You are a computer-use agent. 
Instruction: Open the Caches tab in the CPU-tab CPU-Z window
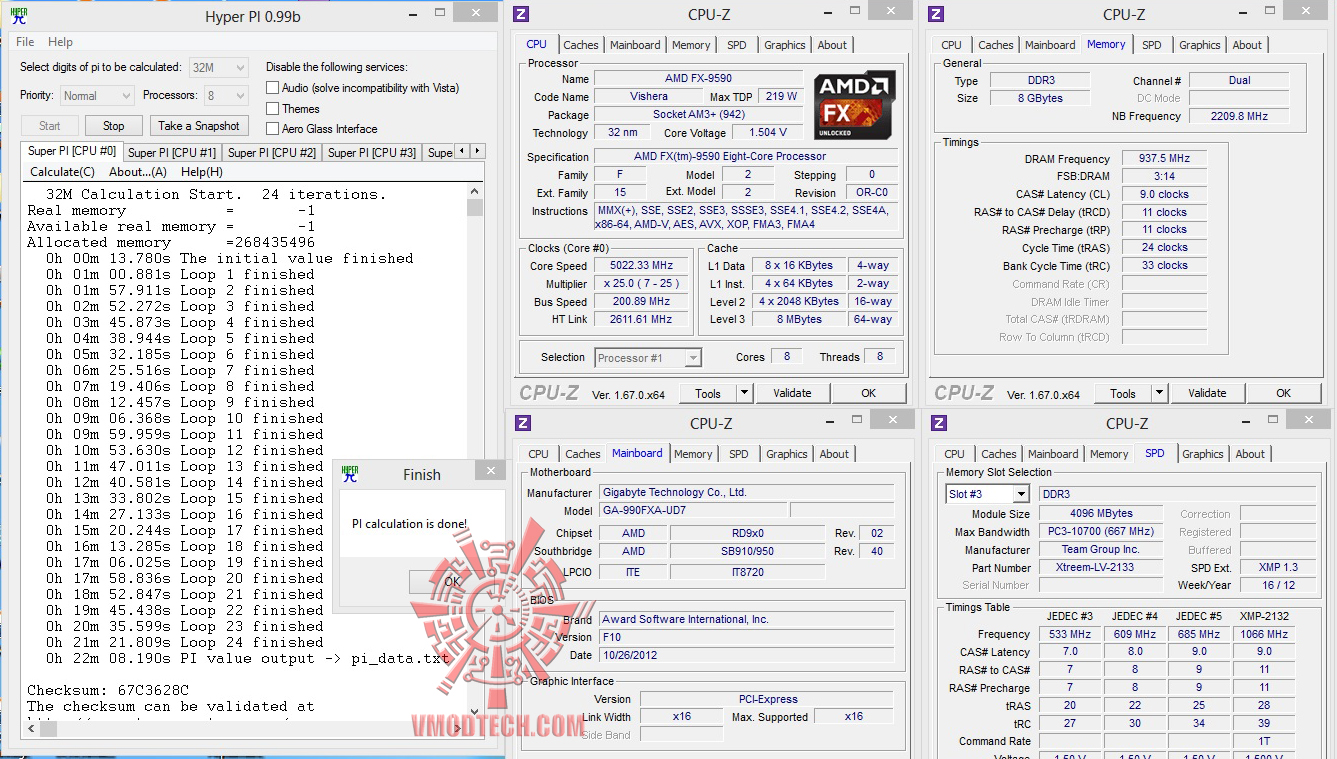coord(581,45)
